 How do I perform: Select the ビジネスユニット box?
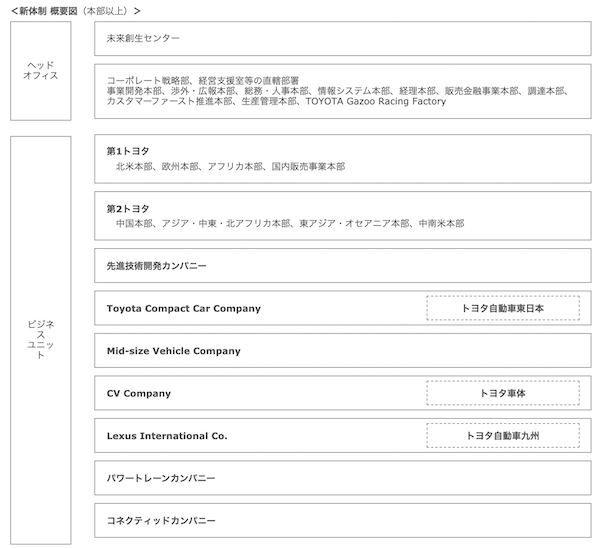(x=41, y=340)
